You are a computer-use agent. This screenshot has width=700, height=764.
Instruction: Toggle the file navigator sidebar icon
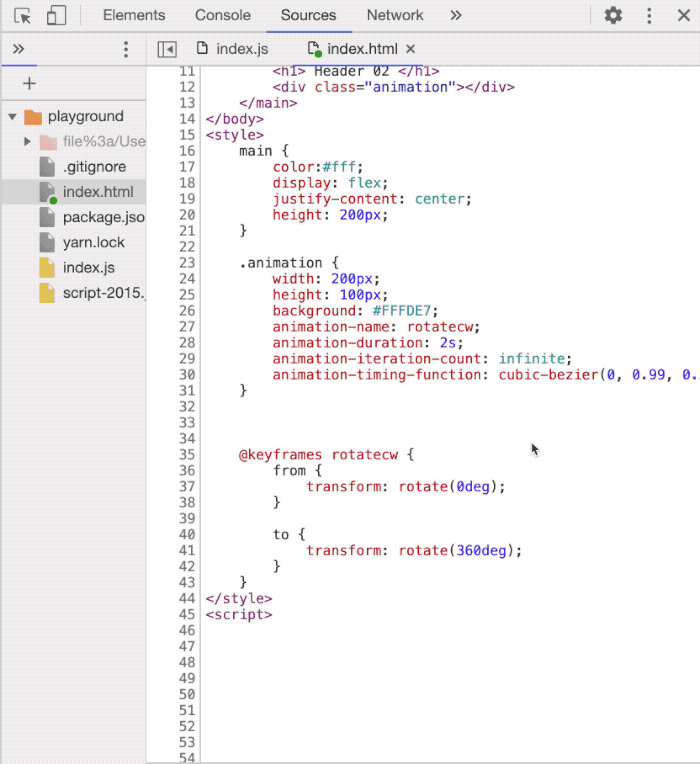168,49
